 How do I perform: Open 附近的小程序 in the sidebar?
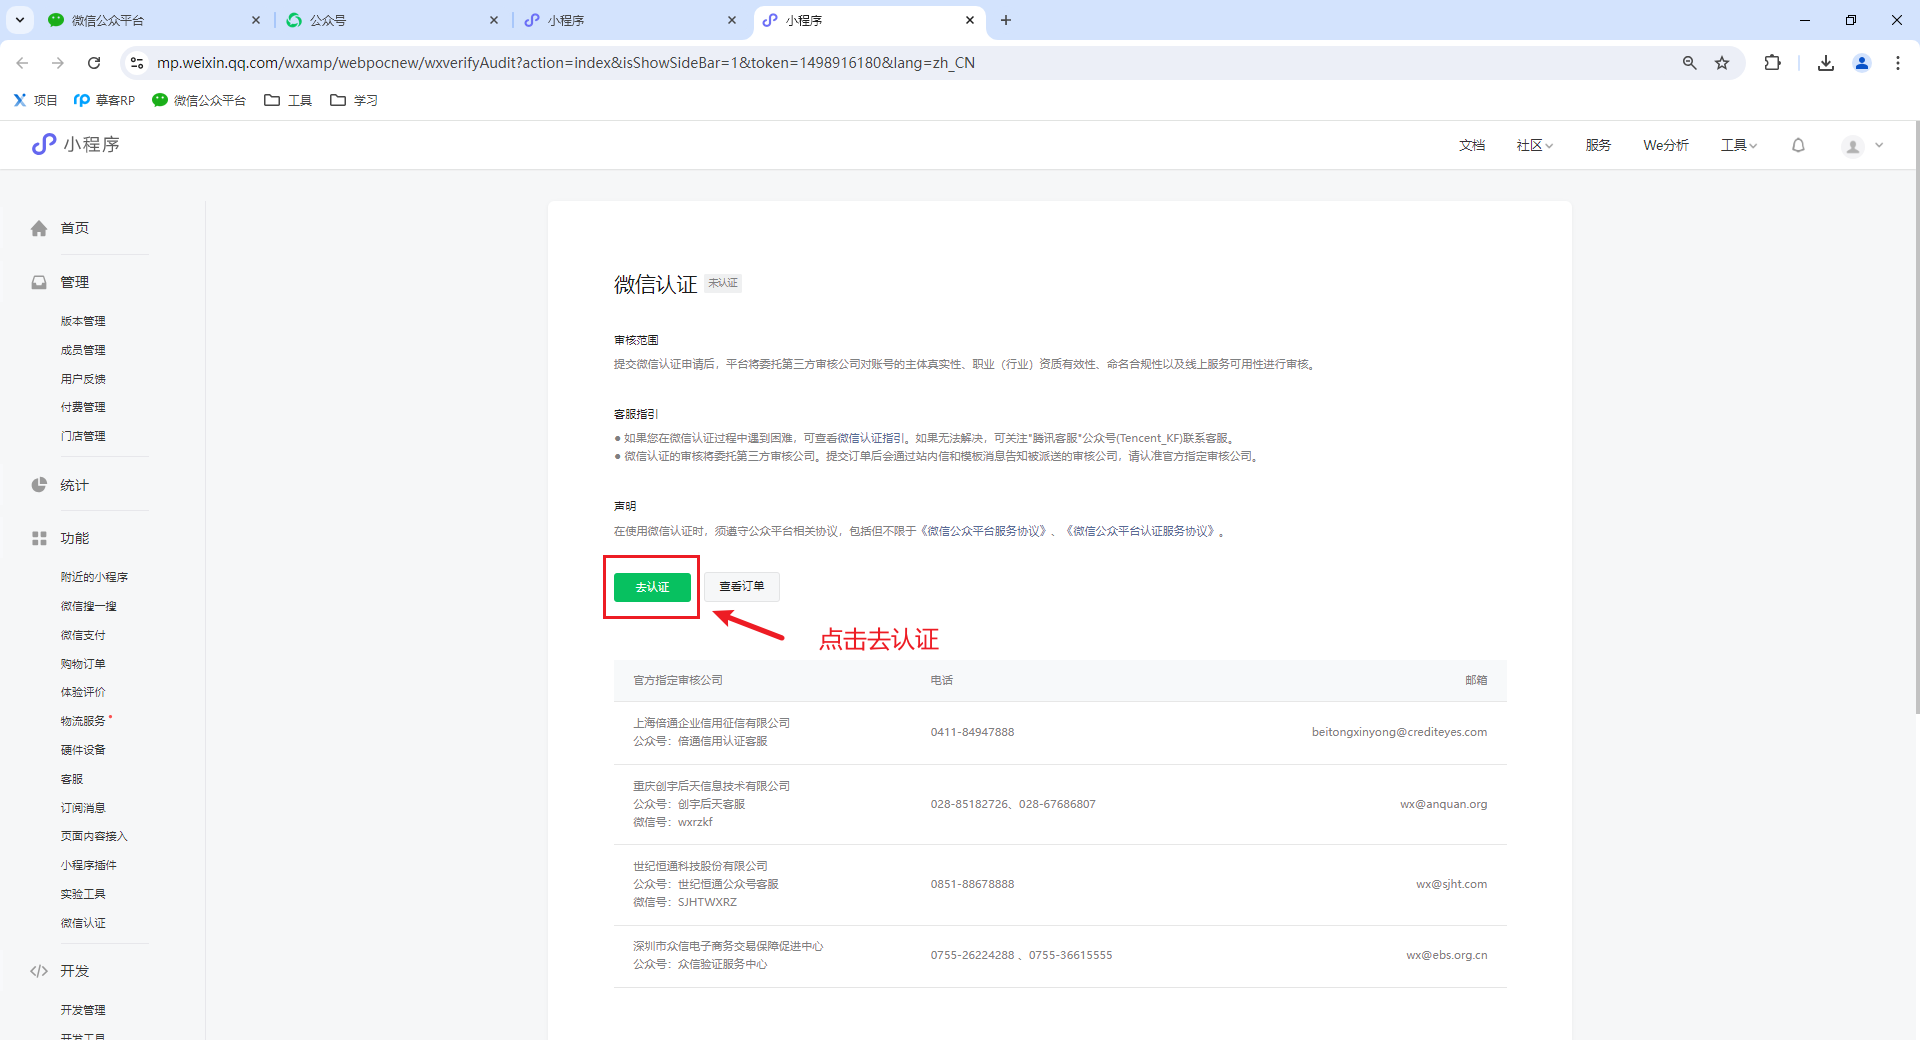tap(94, 577)
